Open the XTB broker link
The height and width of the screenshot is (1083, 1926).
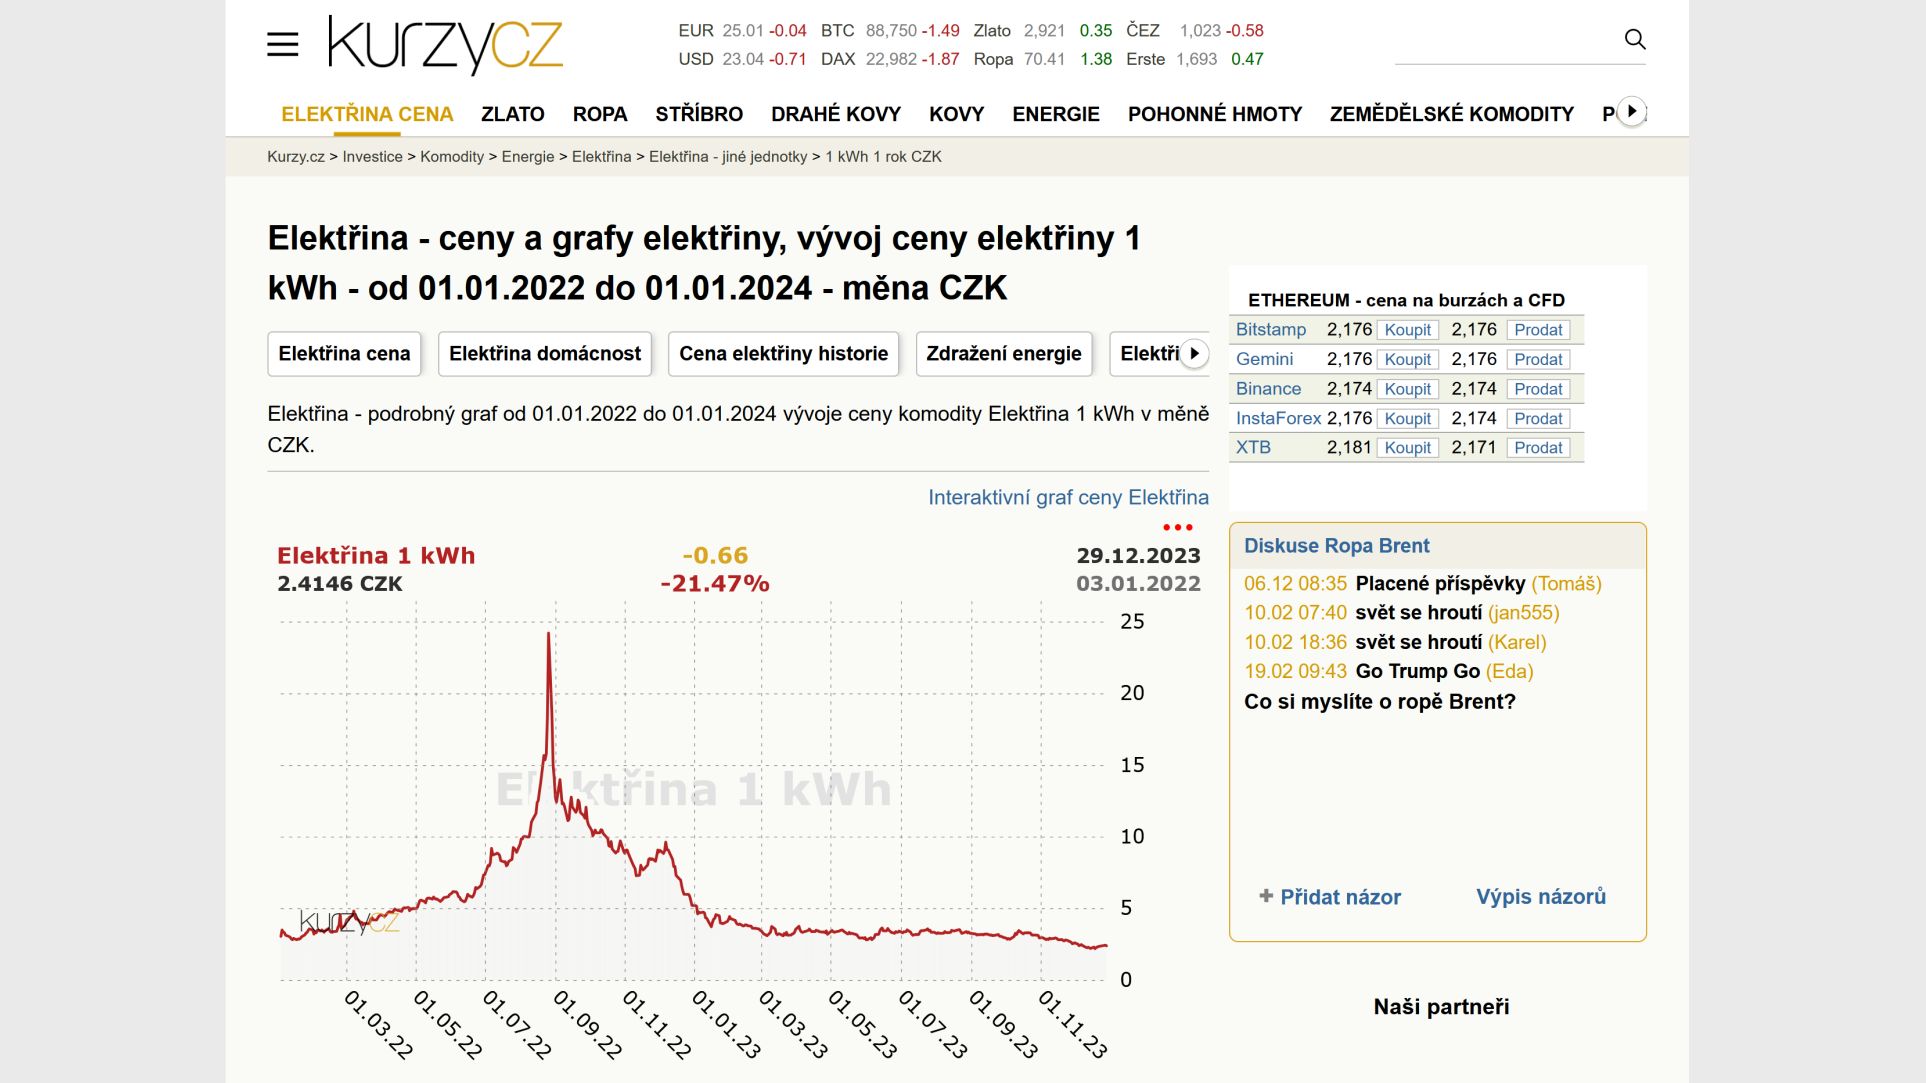(1254, 448)
